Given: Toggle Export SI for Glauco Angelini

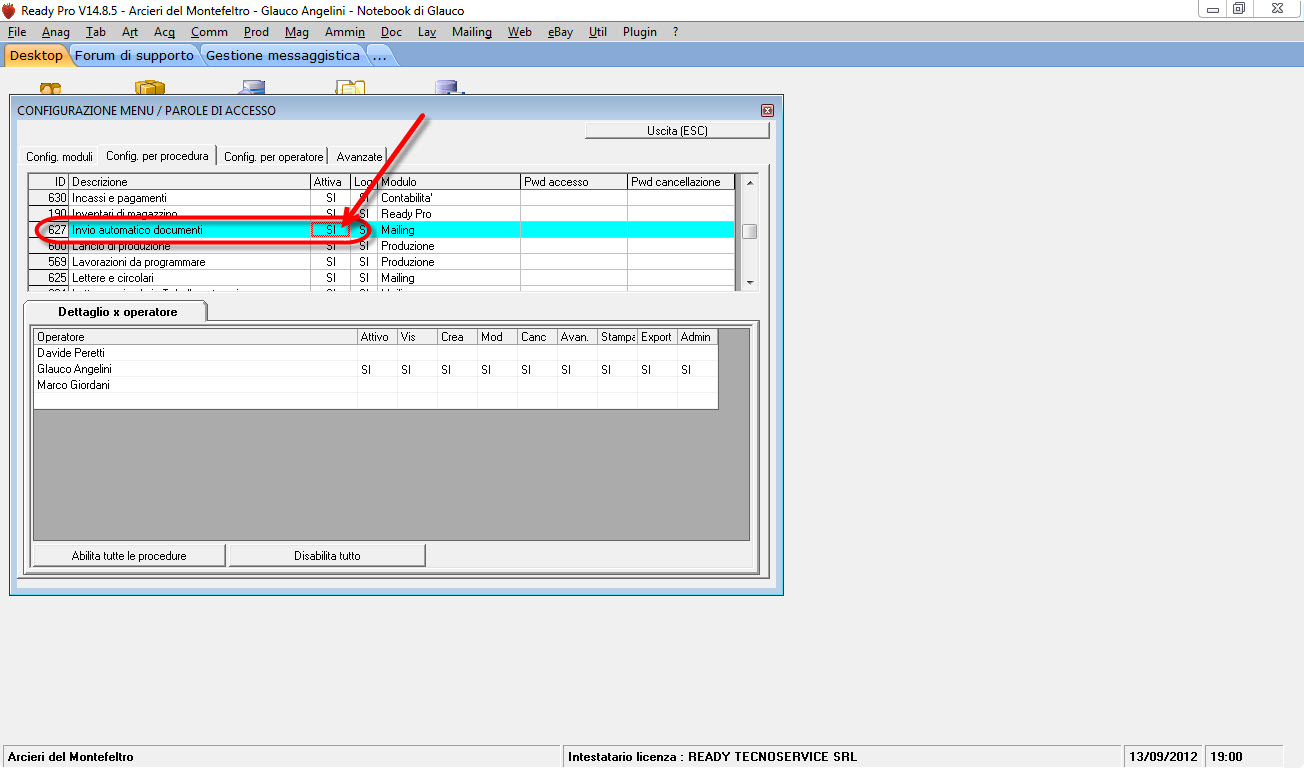Looking at the screenshot, I should point(657,369).
